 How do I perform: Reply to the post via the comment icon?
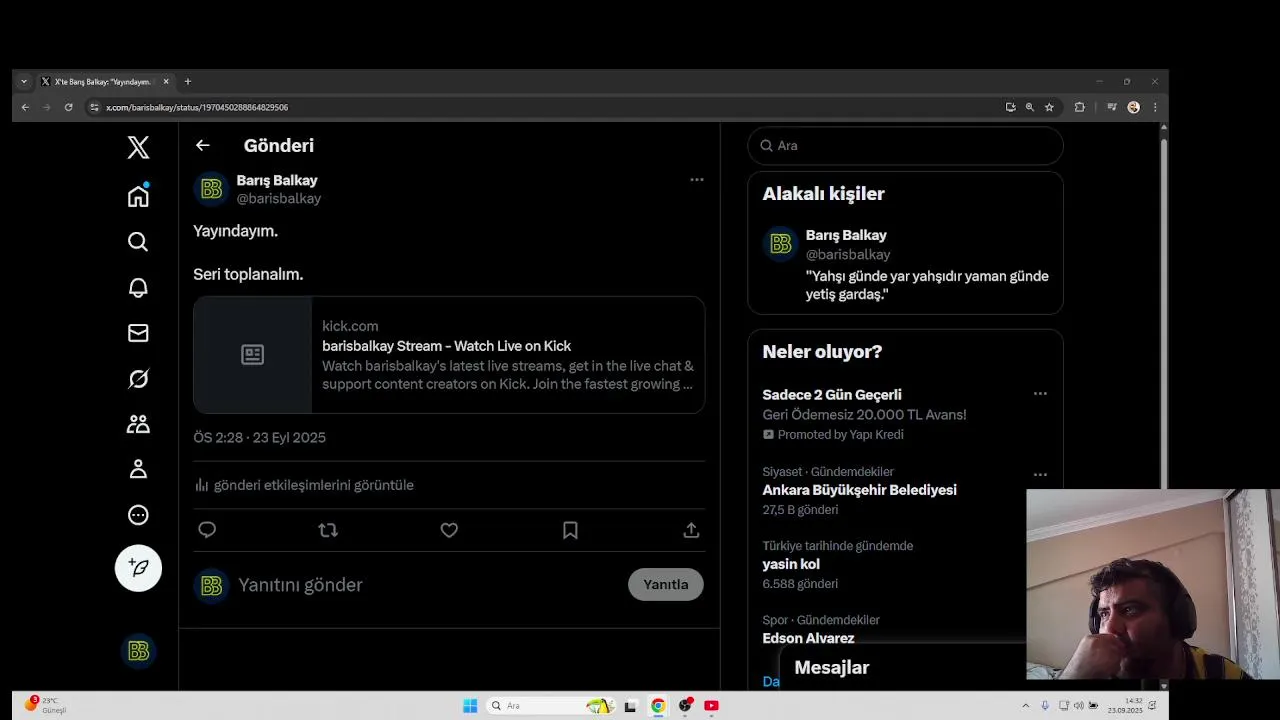pyautogui.click(x=207, y=530)
